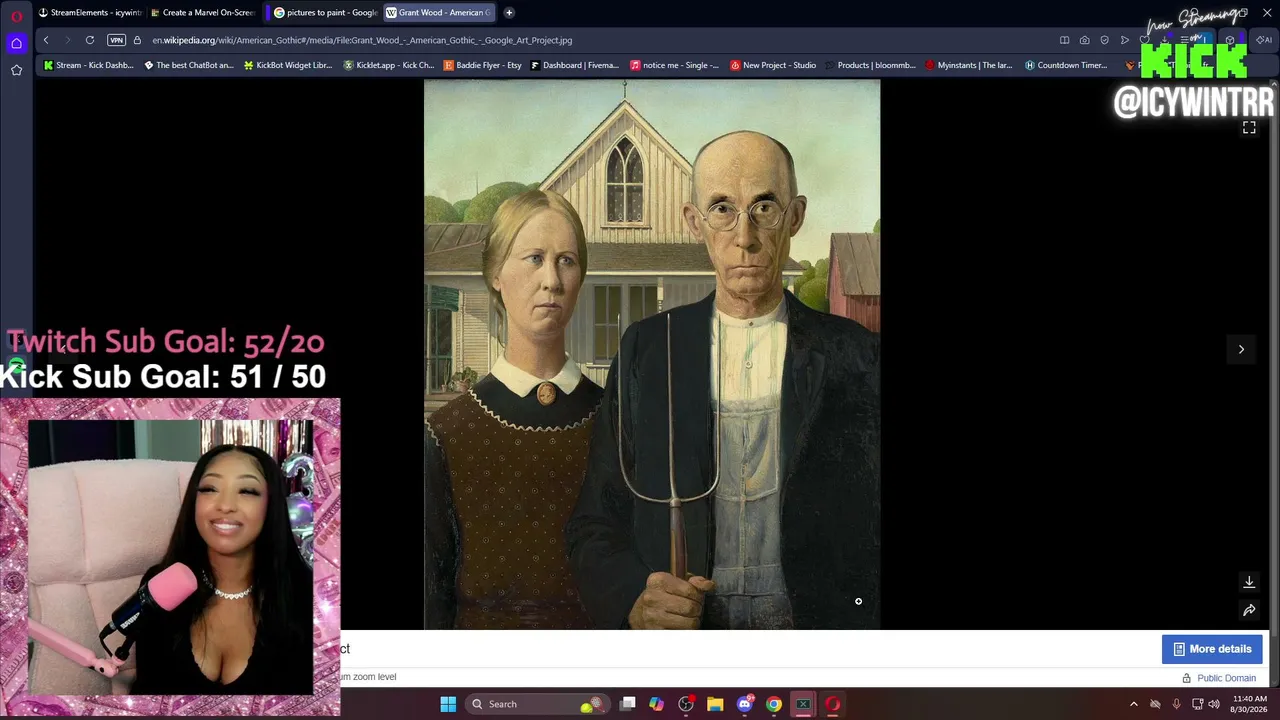
Task: Open a new browser tab
Action: (509, 13)
